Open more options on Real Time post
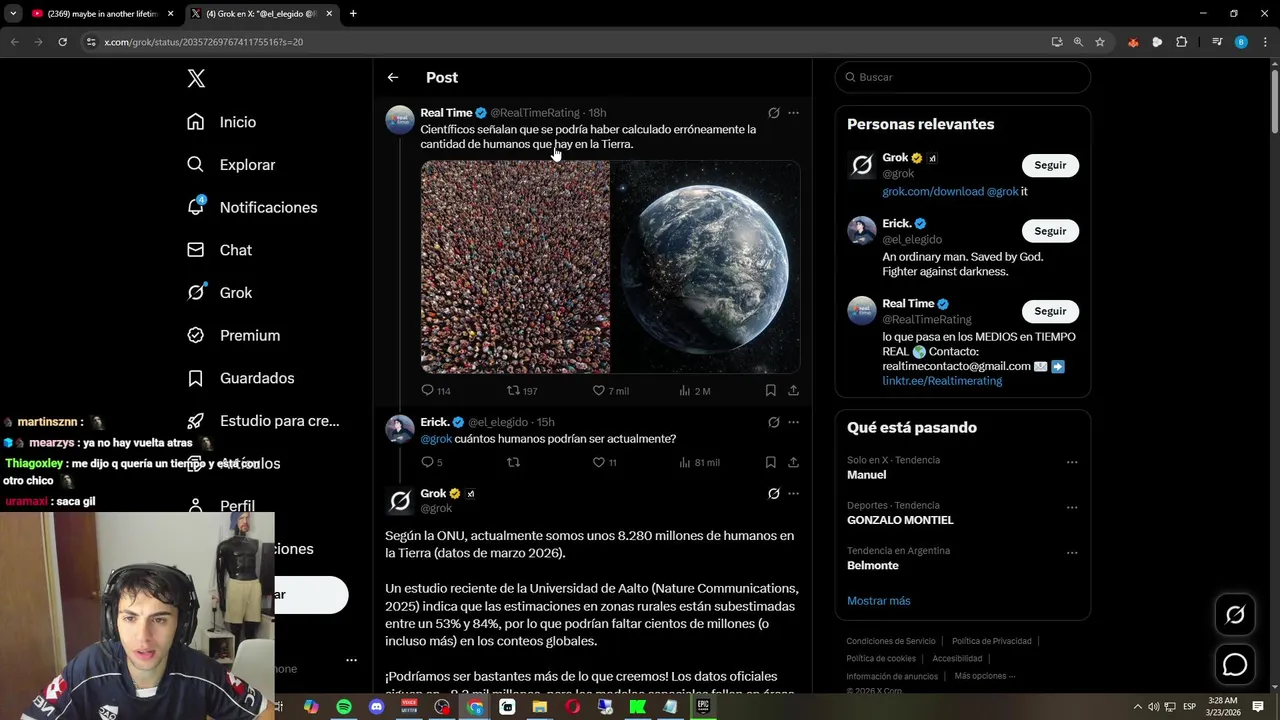The width and height of the screenshot is (1280, 720). pos(793,113)
